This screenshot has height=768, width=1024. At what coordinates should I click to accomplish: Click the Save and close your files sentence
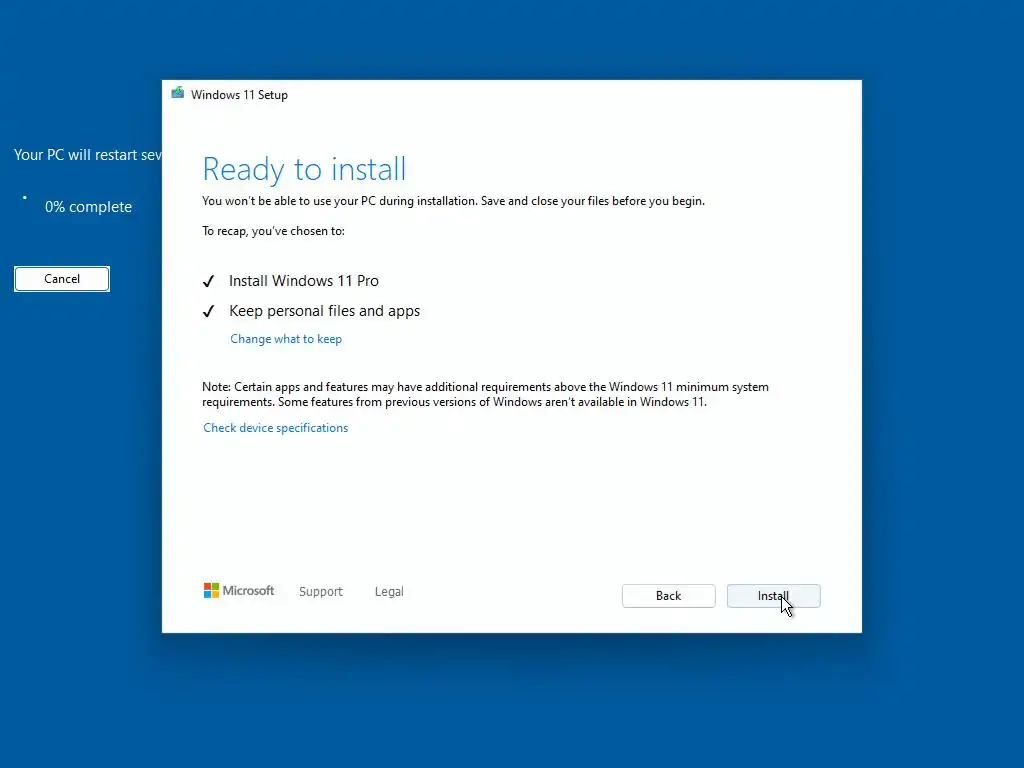pyautogui.click(x=593, y=201)
